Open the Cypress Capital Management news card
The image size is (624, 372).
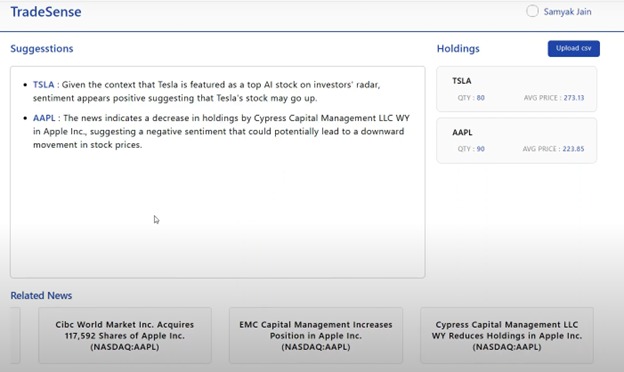point(507,335)
